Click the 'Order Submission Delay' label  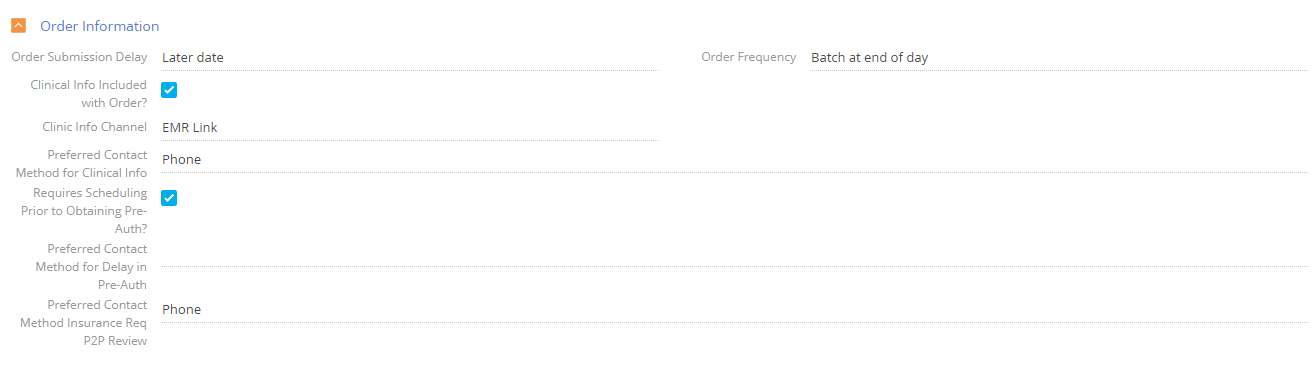(x=79, y=57)
